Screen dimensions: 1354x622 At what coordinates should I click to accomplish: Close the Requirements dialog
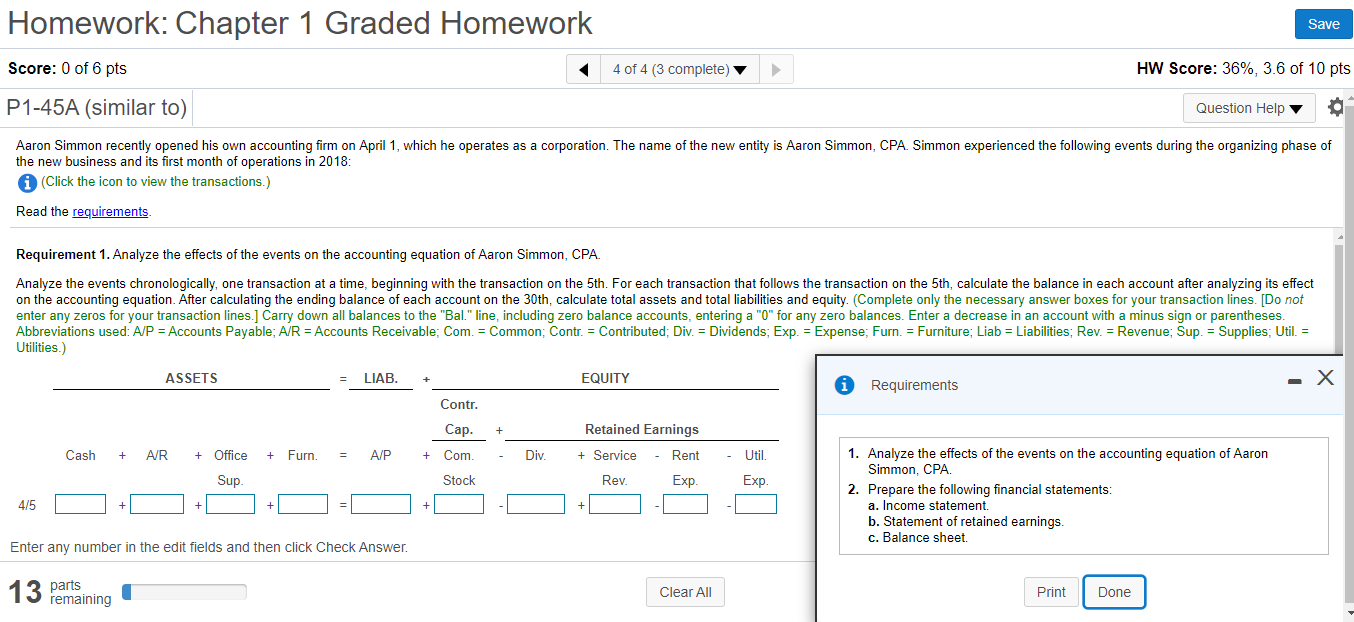tap(1325, 377)
